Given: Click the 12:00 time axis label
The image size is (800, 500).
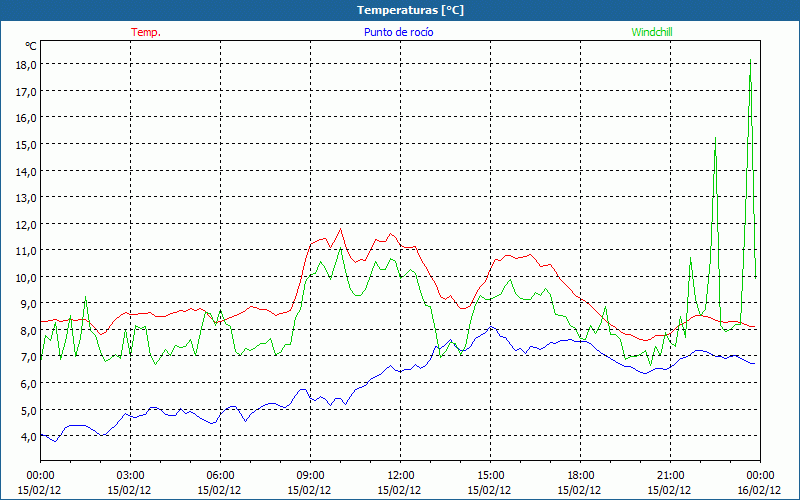Looking at the screenshot, I should tap(401, 476).
